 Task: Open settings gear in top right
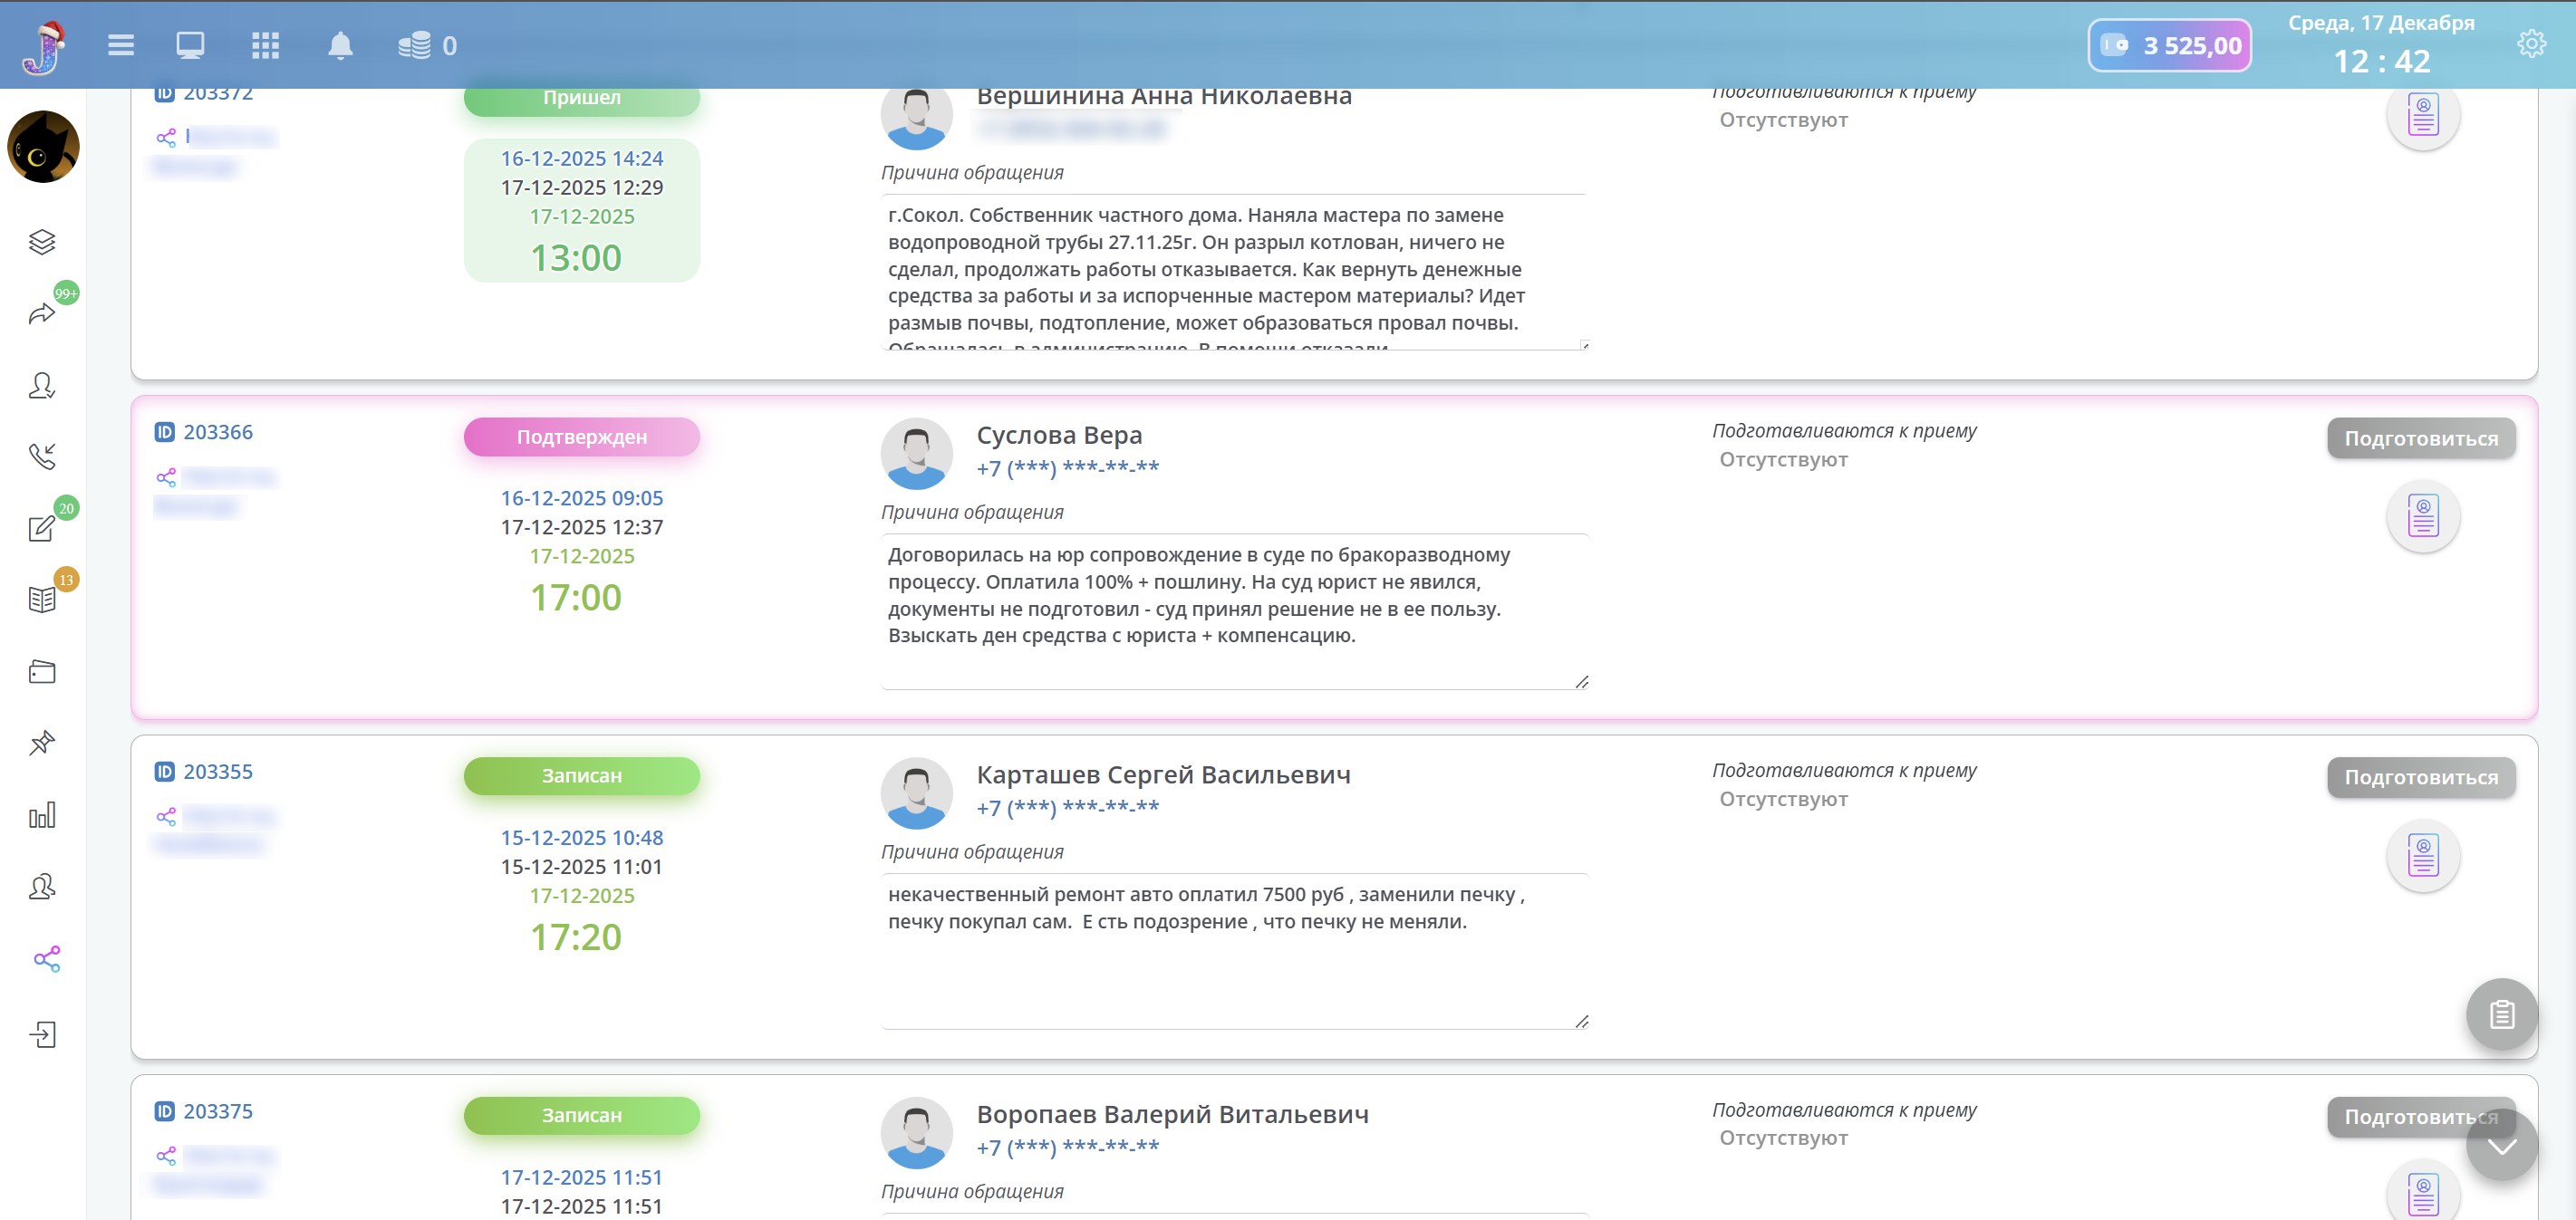[x=2531, y=44]
